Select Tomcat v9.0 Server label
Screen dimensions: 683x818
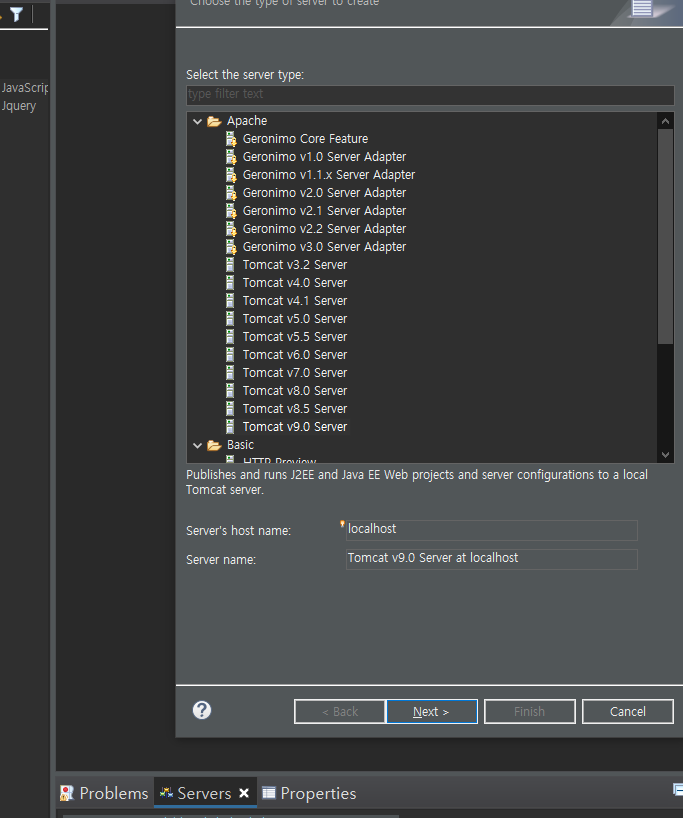coord(295,427)
